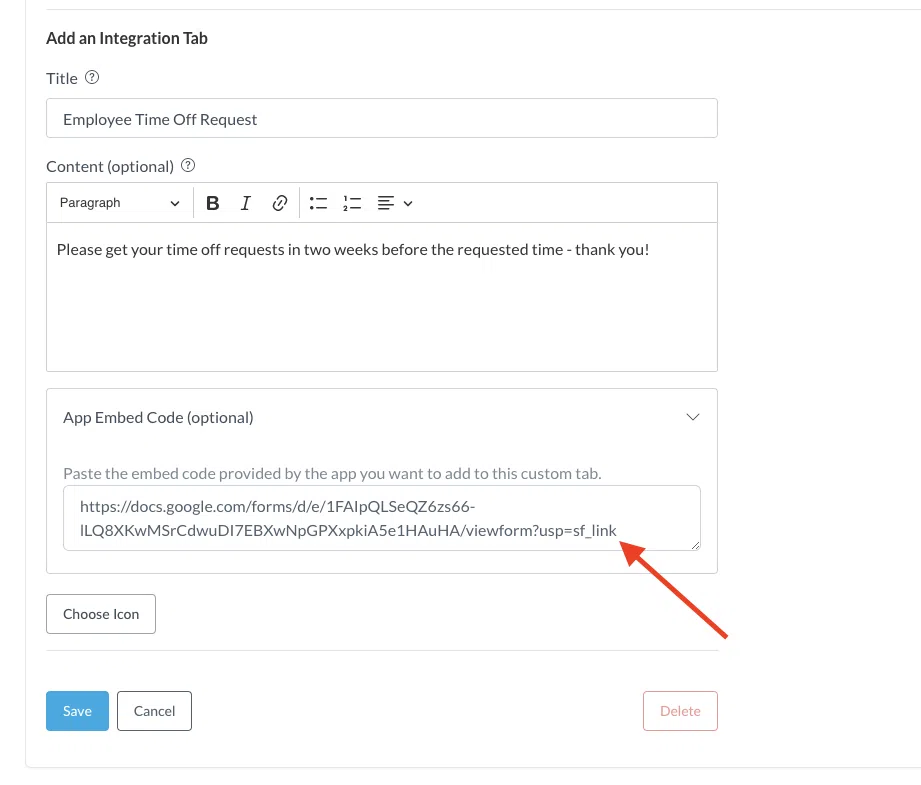This screenshot has height=785, width=921.
Task: Click the resize handle of embed code box
Action: pyautogui.click(x=695, y=545)
